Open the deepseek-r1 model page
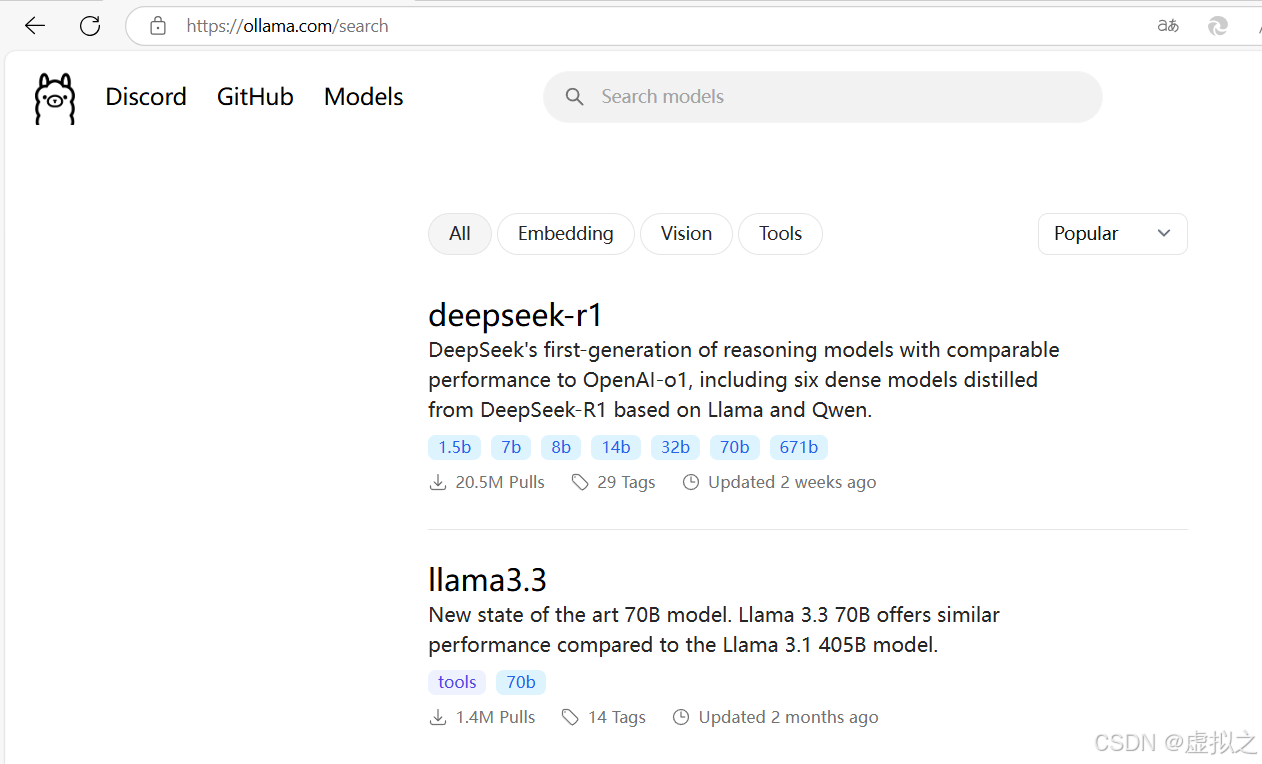Image resolution: width=1262 pixels, height=764 pixels. pos(516,315)
